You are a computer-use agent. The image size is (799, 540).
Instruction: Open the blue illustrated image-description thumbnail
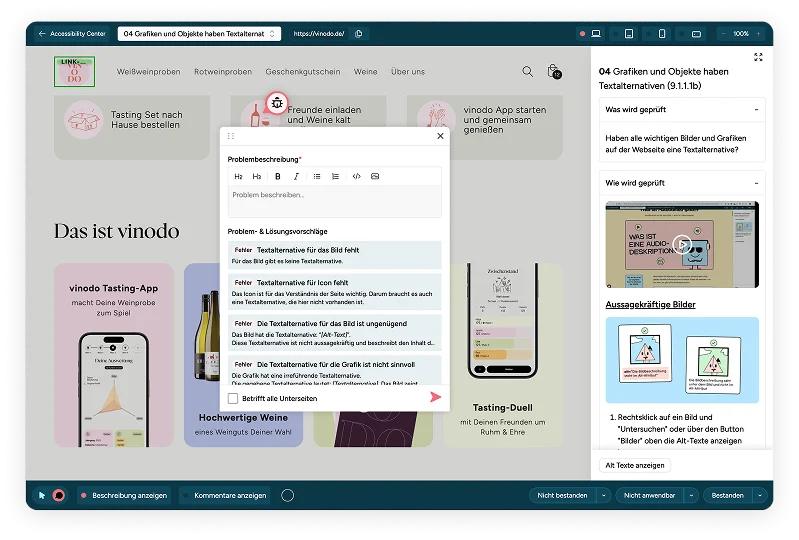tap(682, 360)
